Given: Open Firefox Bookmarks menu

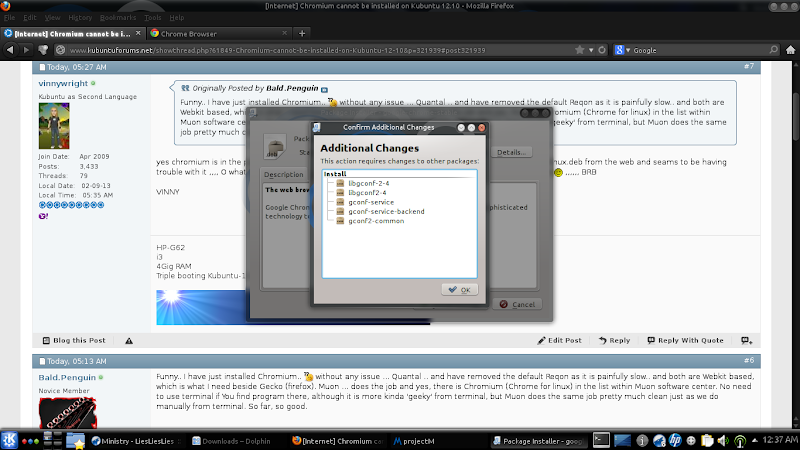Looking at the screenshot, I should pyautogui.click(x=118, y=17).
